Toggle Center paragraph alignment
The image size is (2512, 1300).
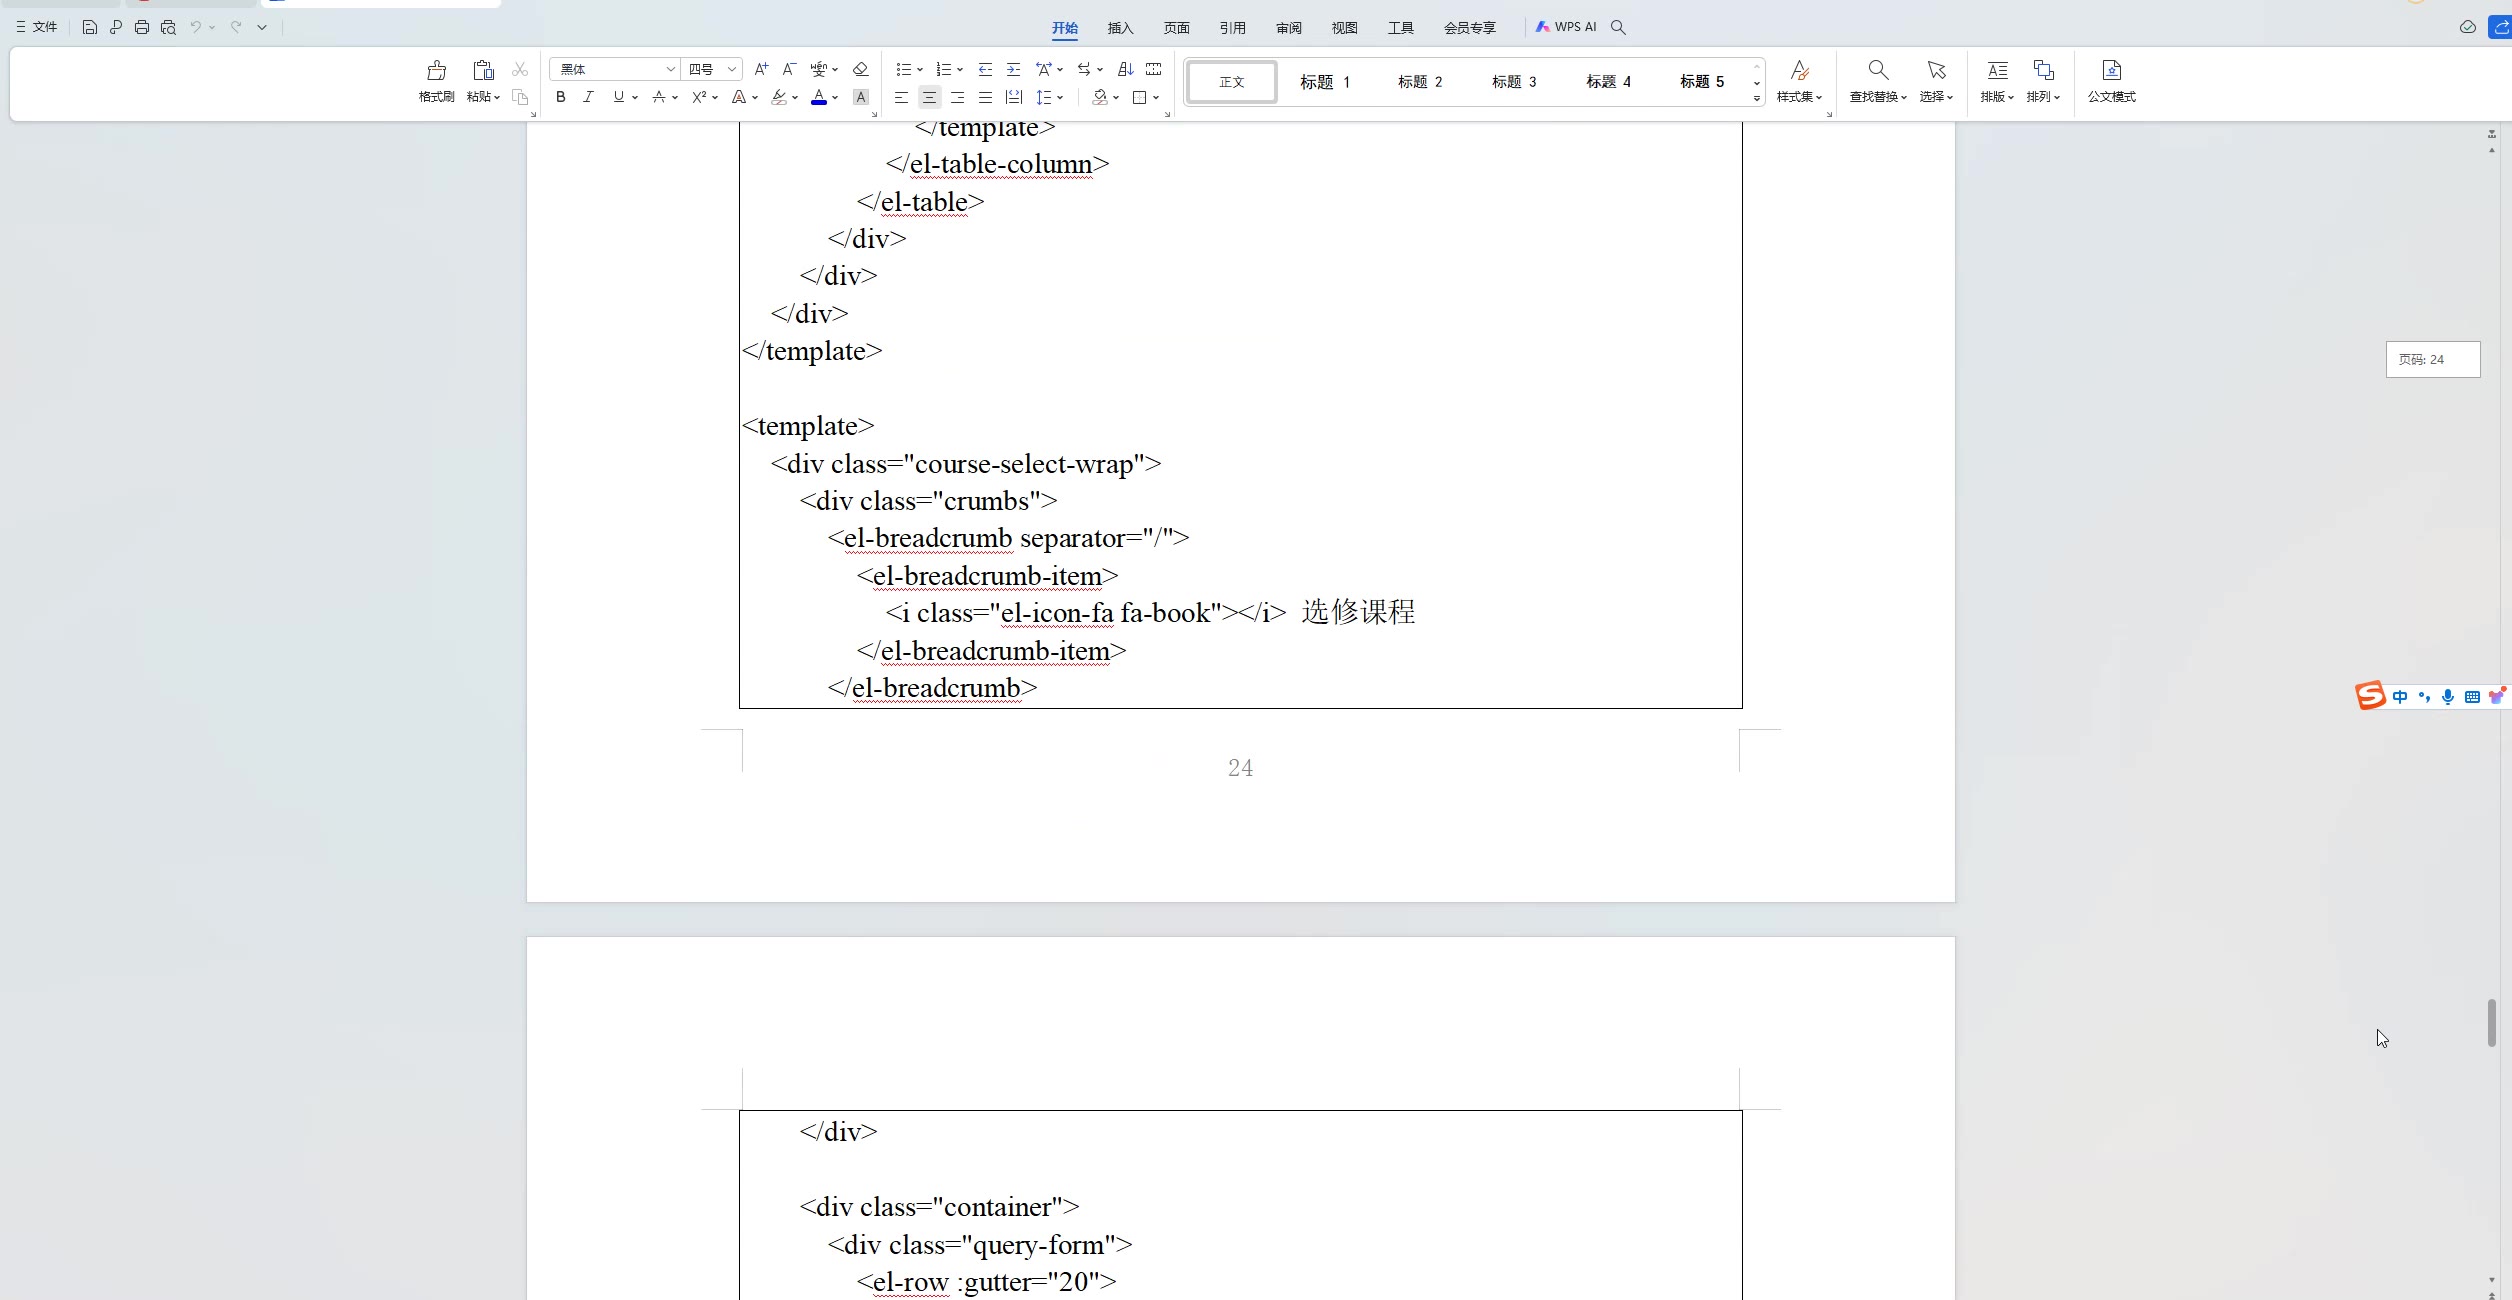pyautogui.click(x=929, y=97)
